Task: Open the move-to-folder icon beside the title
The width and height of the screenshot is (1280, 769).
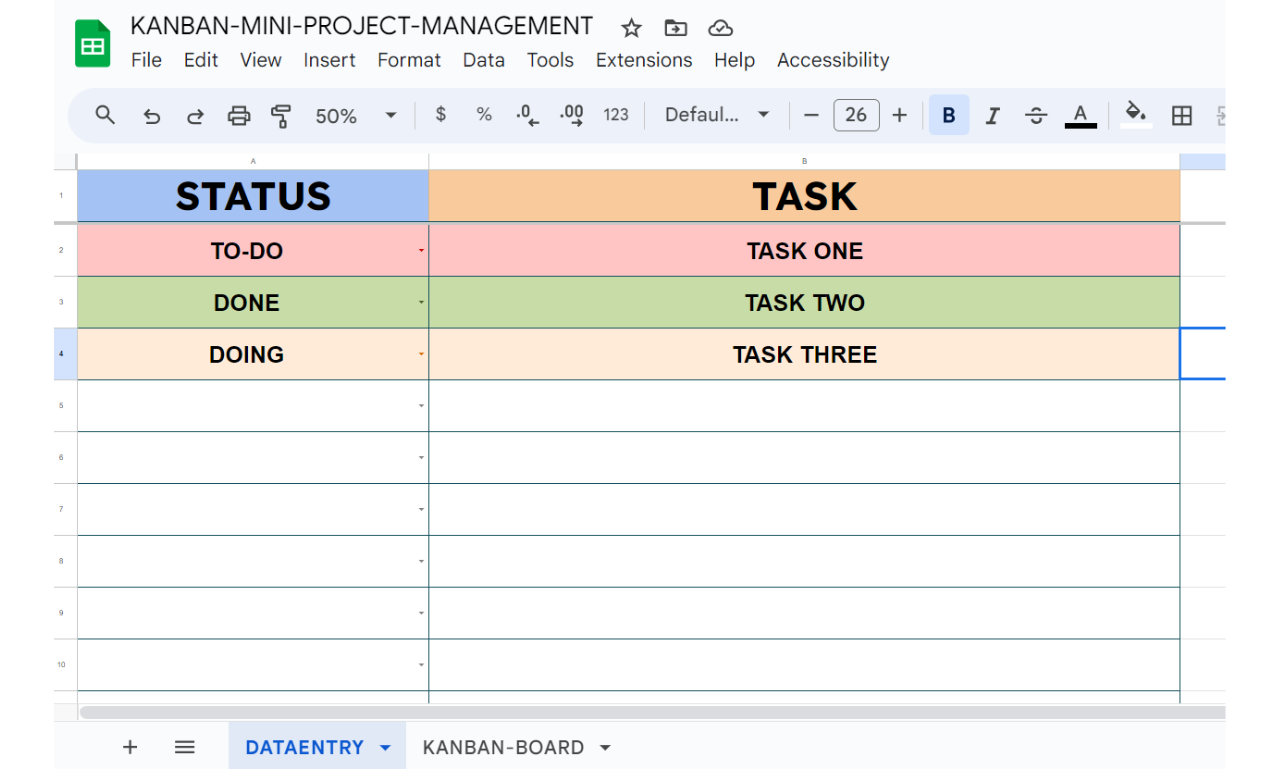Action: click(676, 28)
